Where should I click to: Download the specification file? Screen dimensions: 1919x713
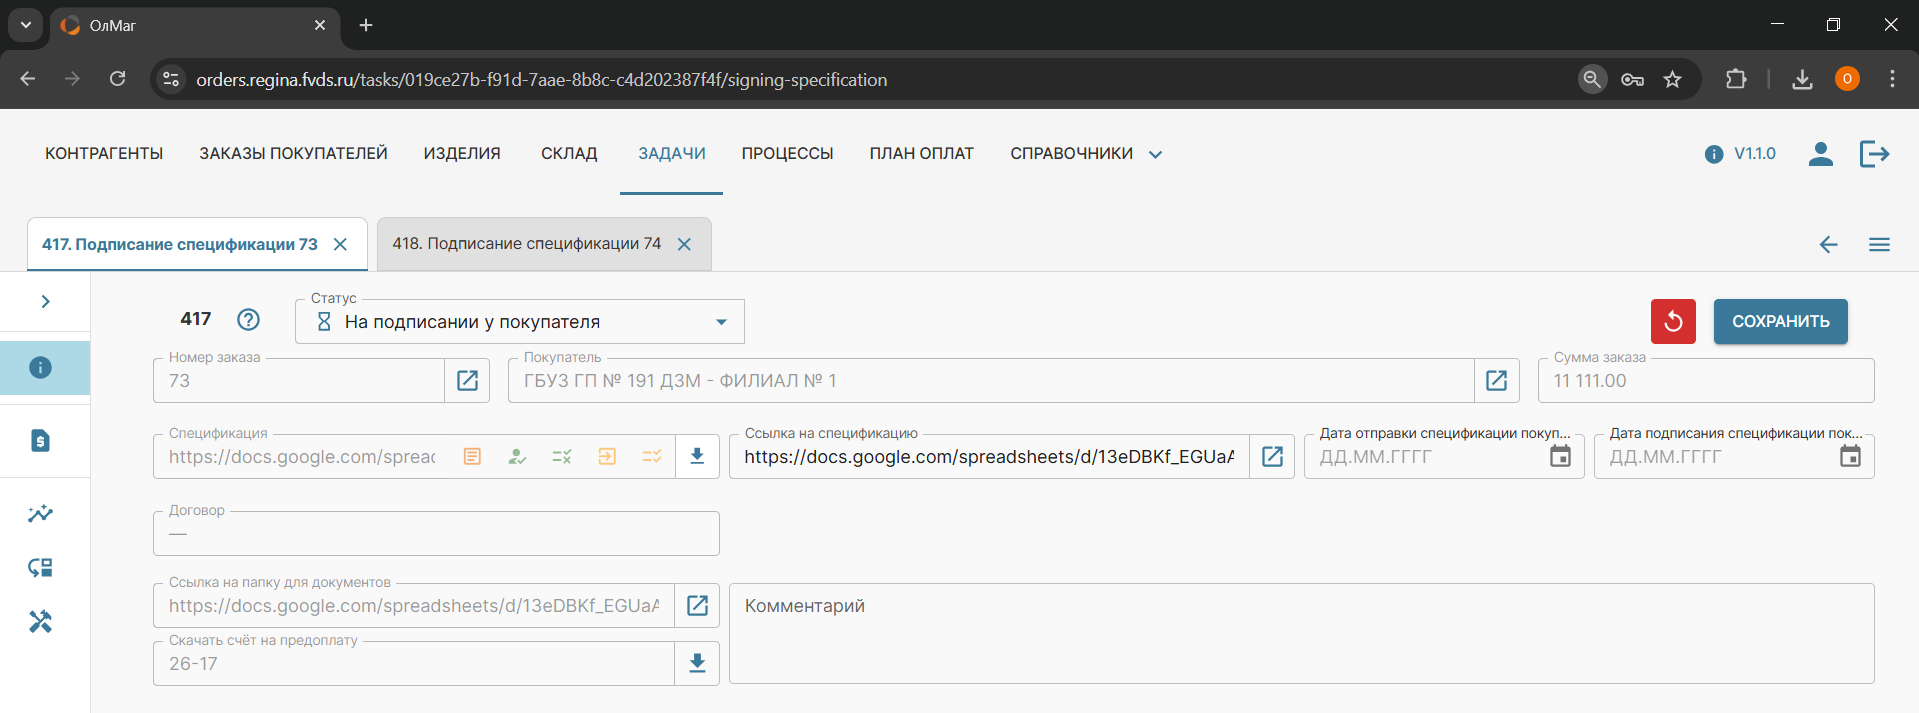click(x=697, y=456)
